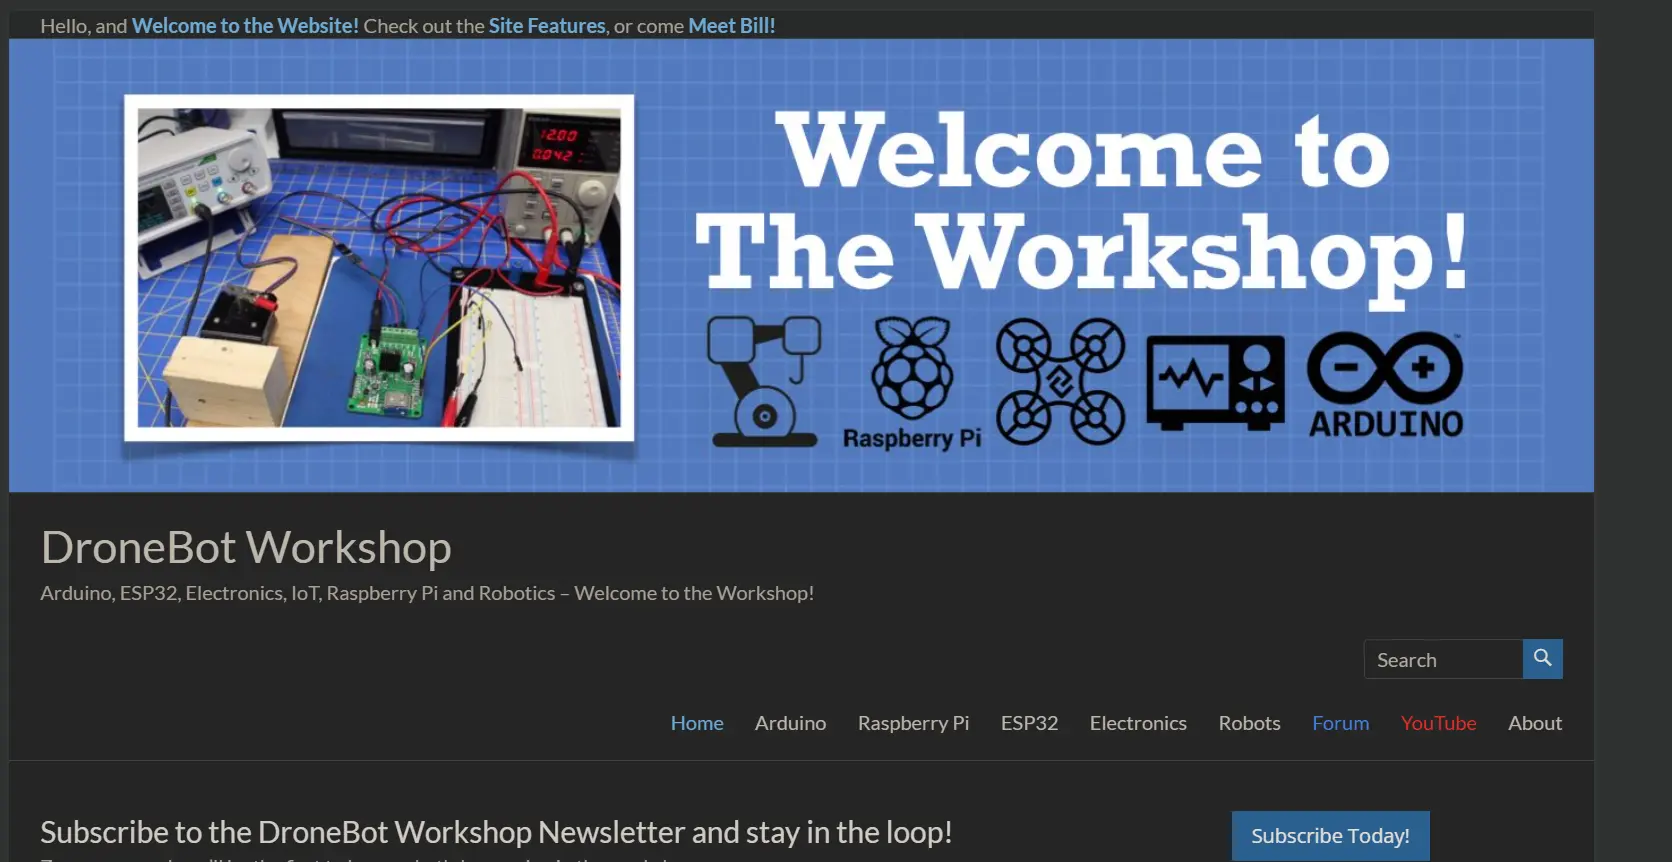1672x862 pixels.
Task: Click the magnifier search button
Action: [1542, 659]
